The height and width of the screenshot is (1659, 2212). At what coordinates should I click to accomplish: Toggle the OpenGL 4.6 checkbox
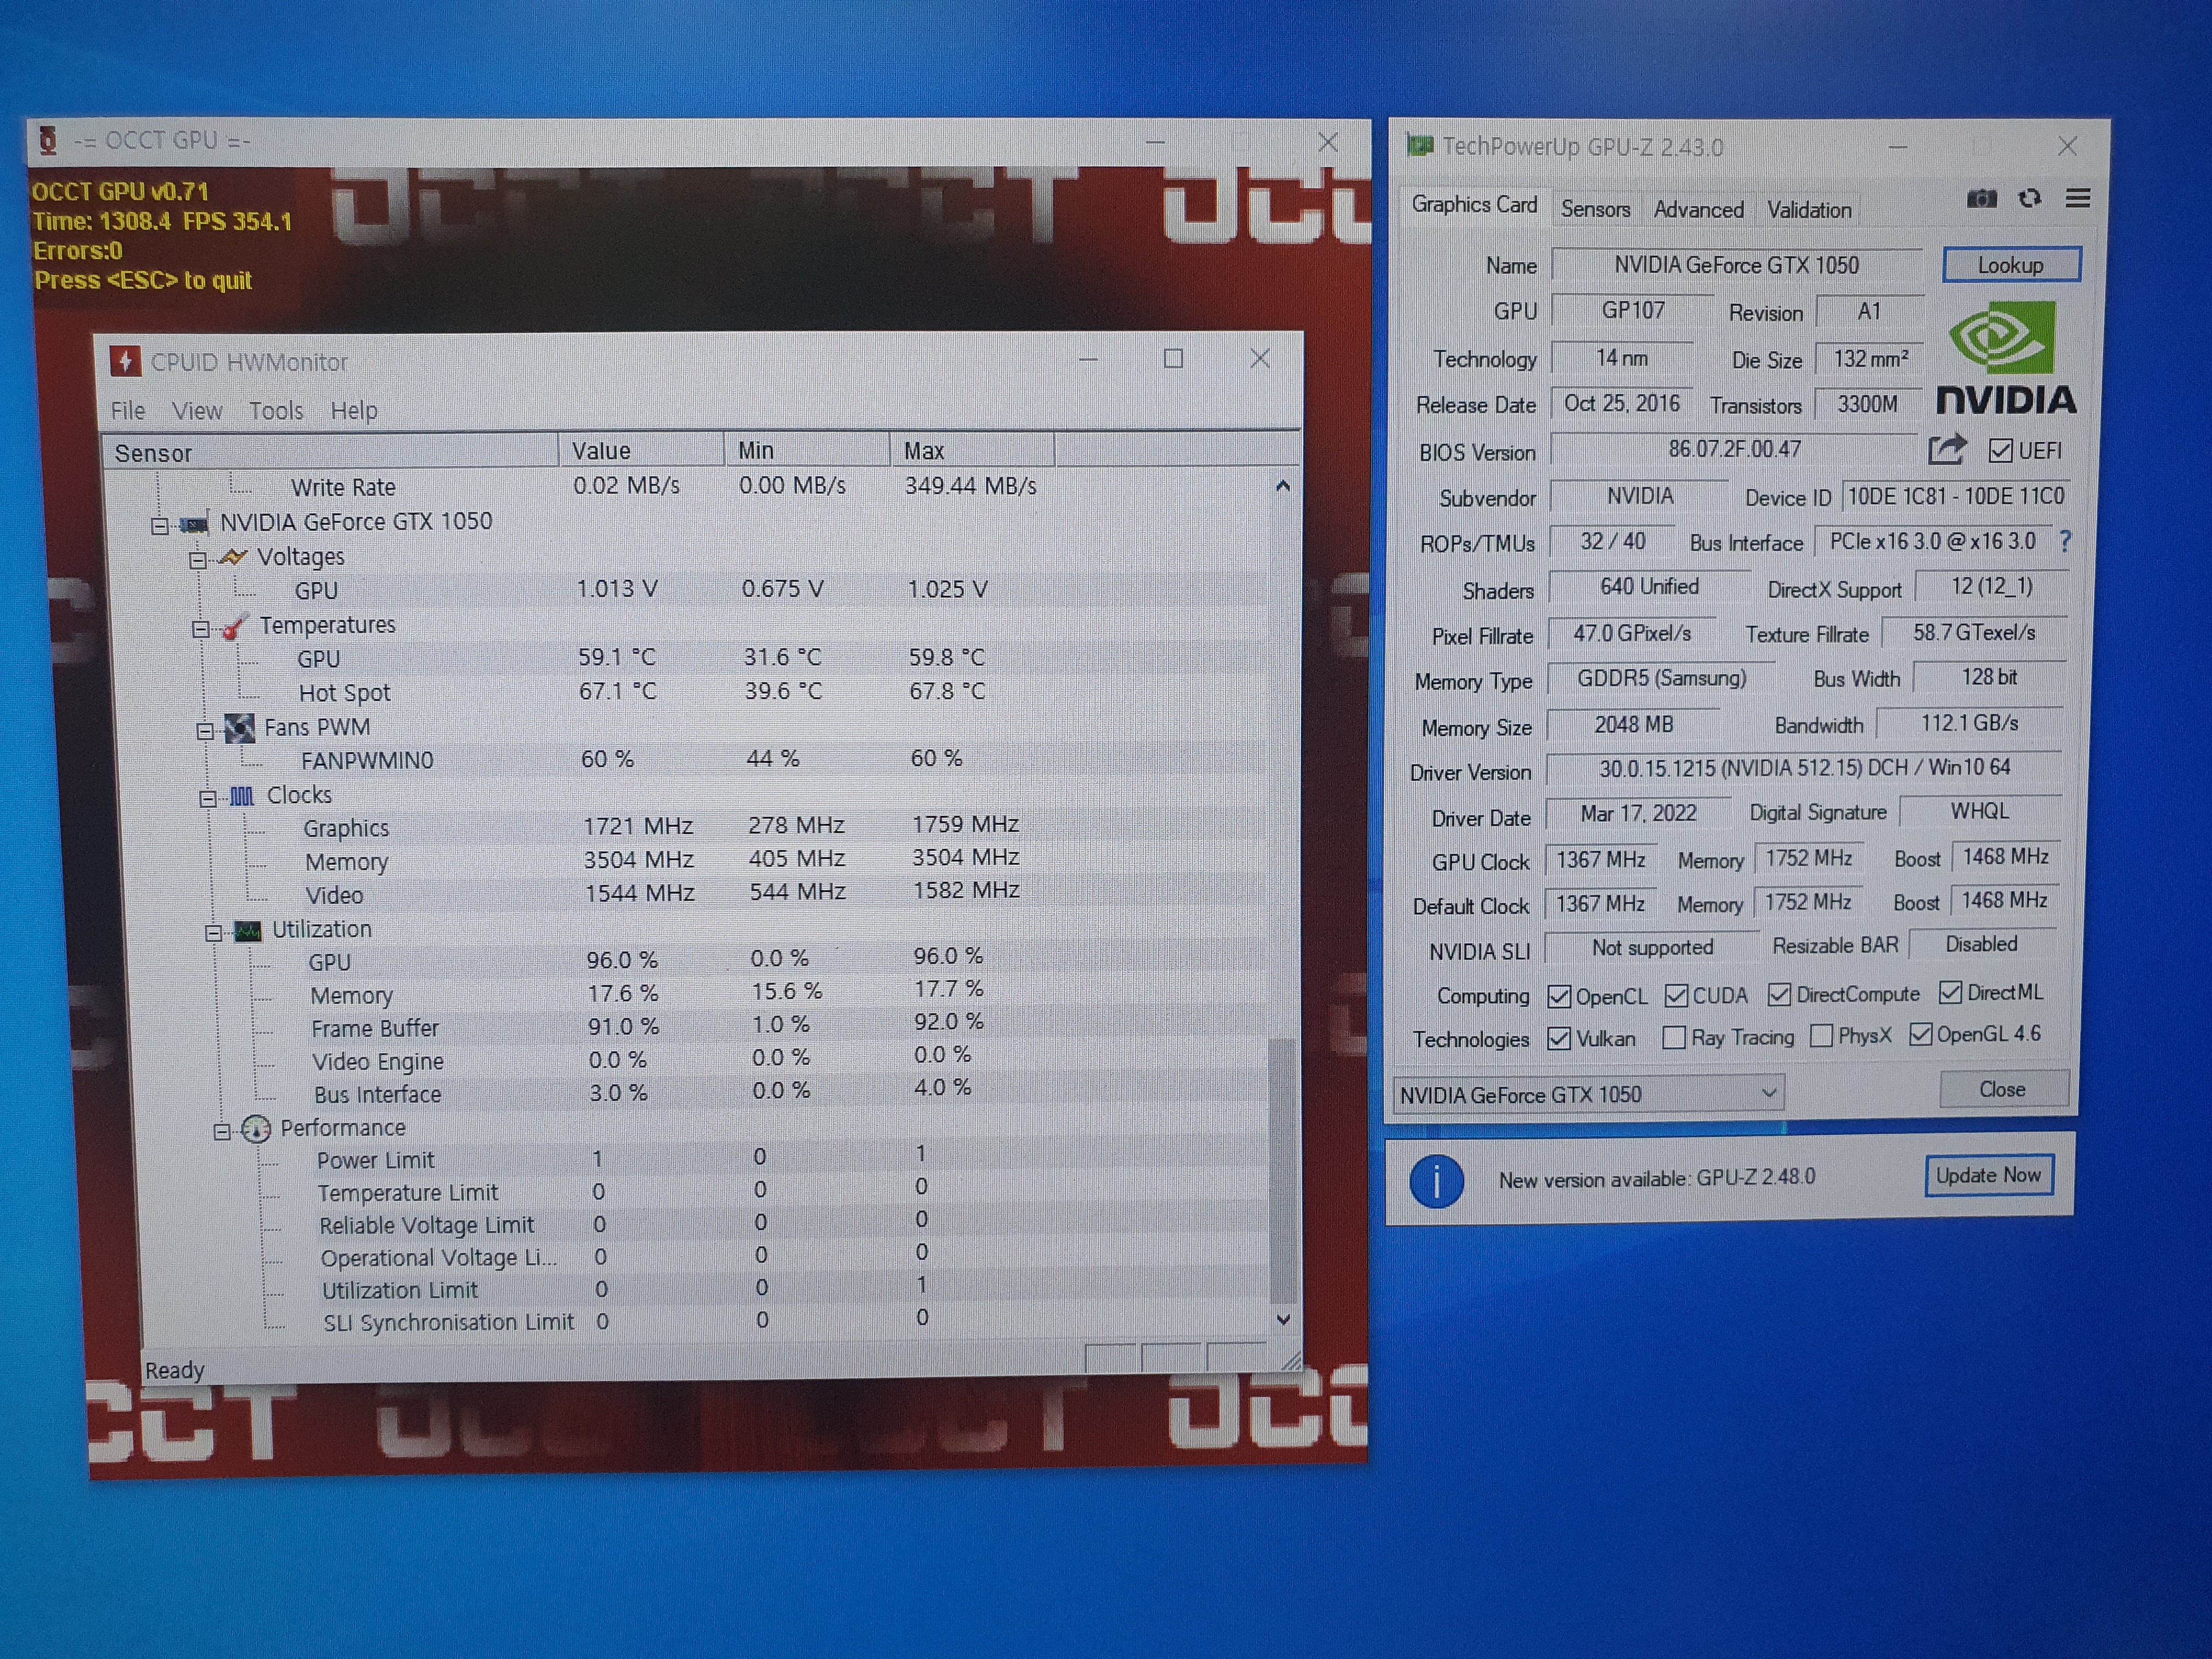click(x=1920, y=1034)
